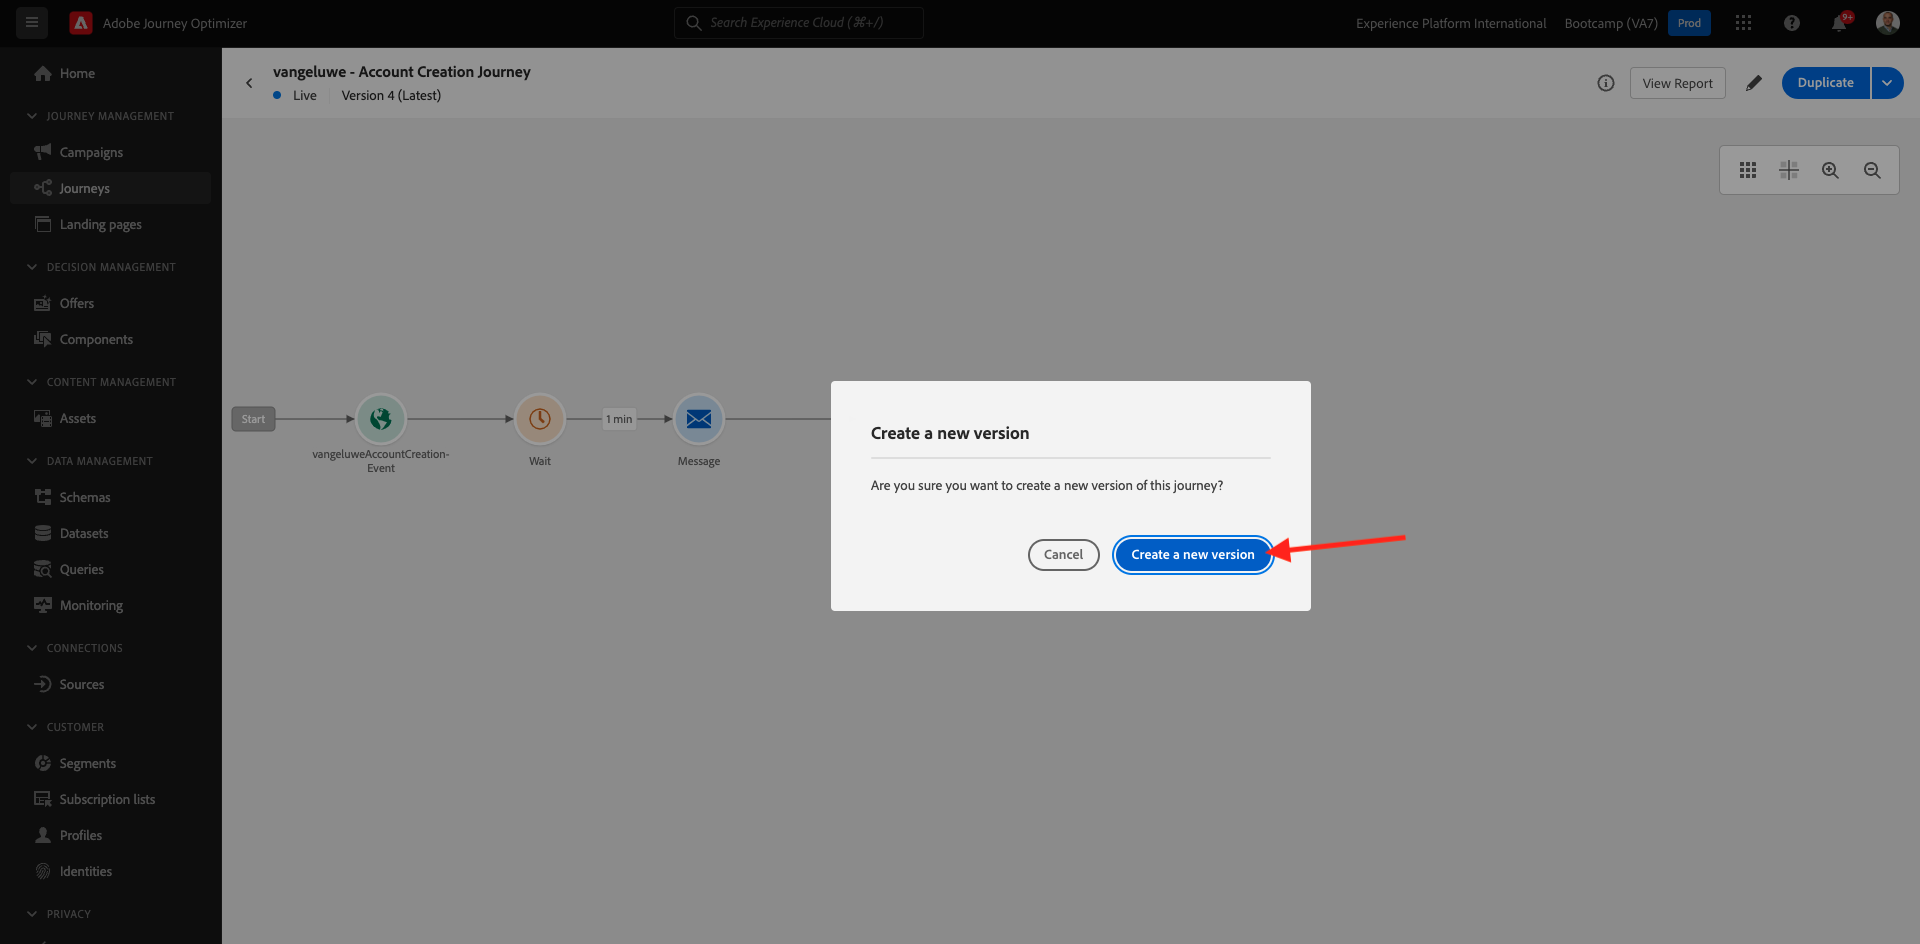
Task: Toggle the hamburger side menu
Action: tap(32, 22)
